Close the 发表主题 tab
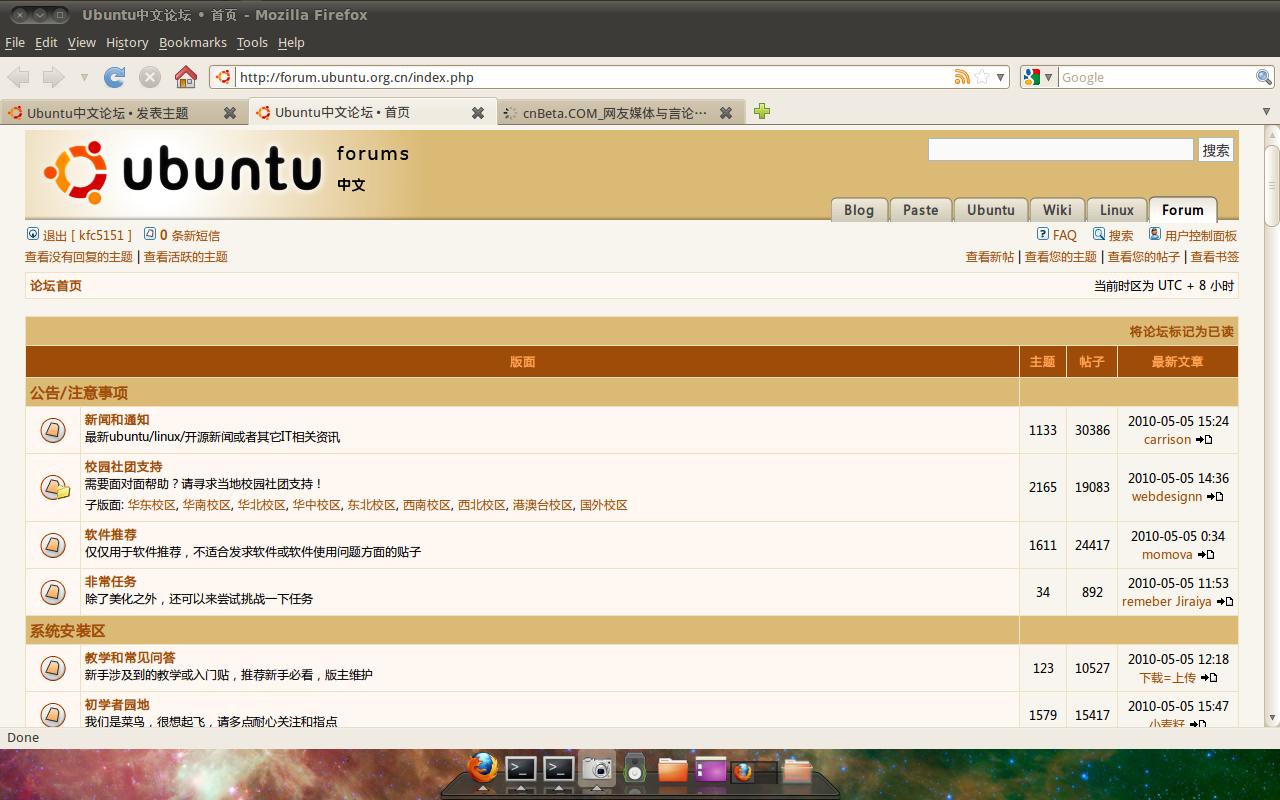This screenshot has height=800, width=1280. 230,113
